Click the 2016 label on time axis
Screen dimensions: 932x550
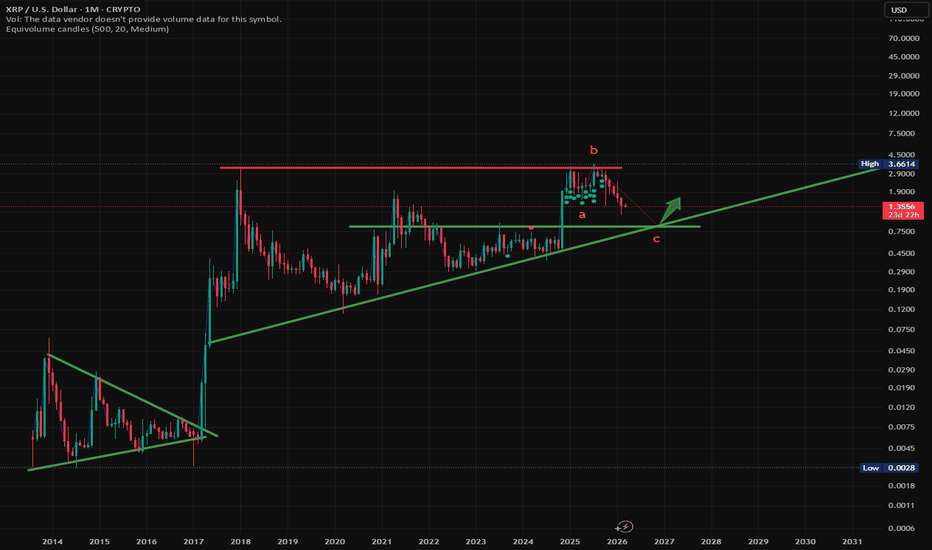[x=146, y=541]
